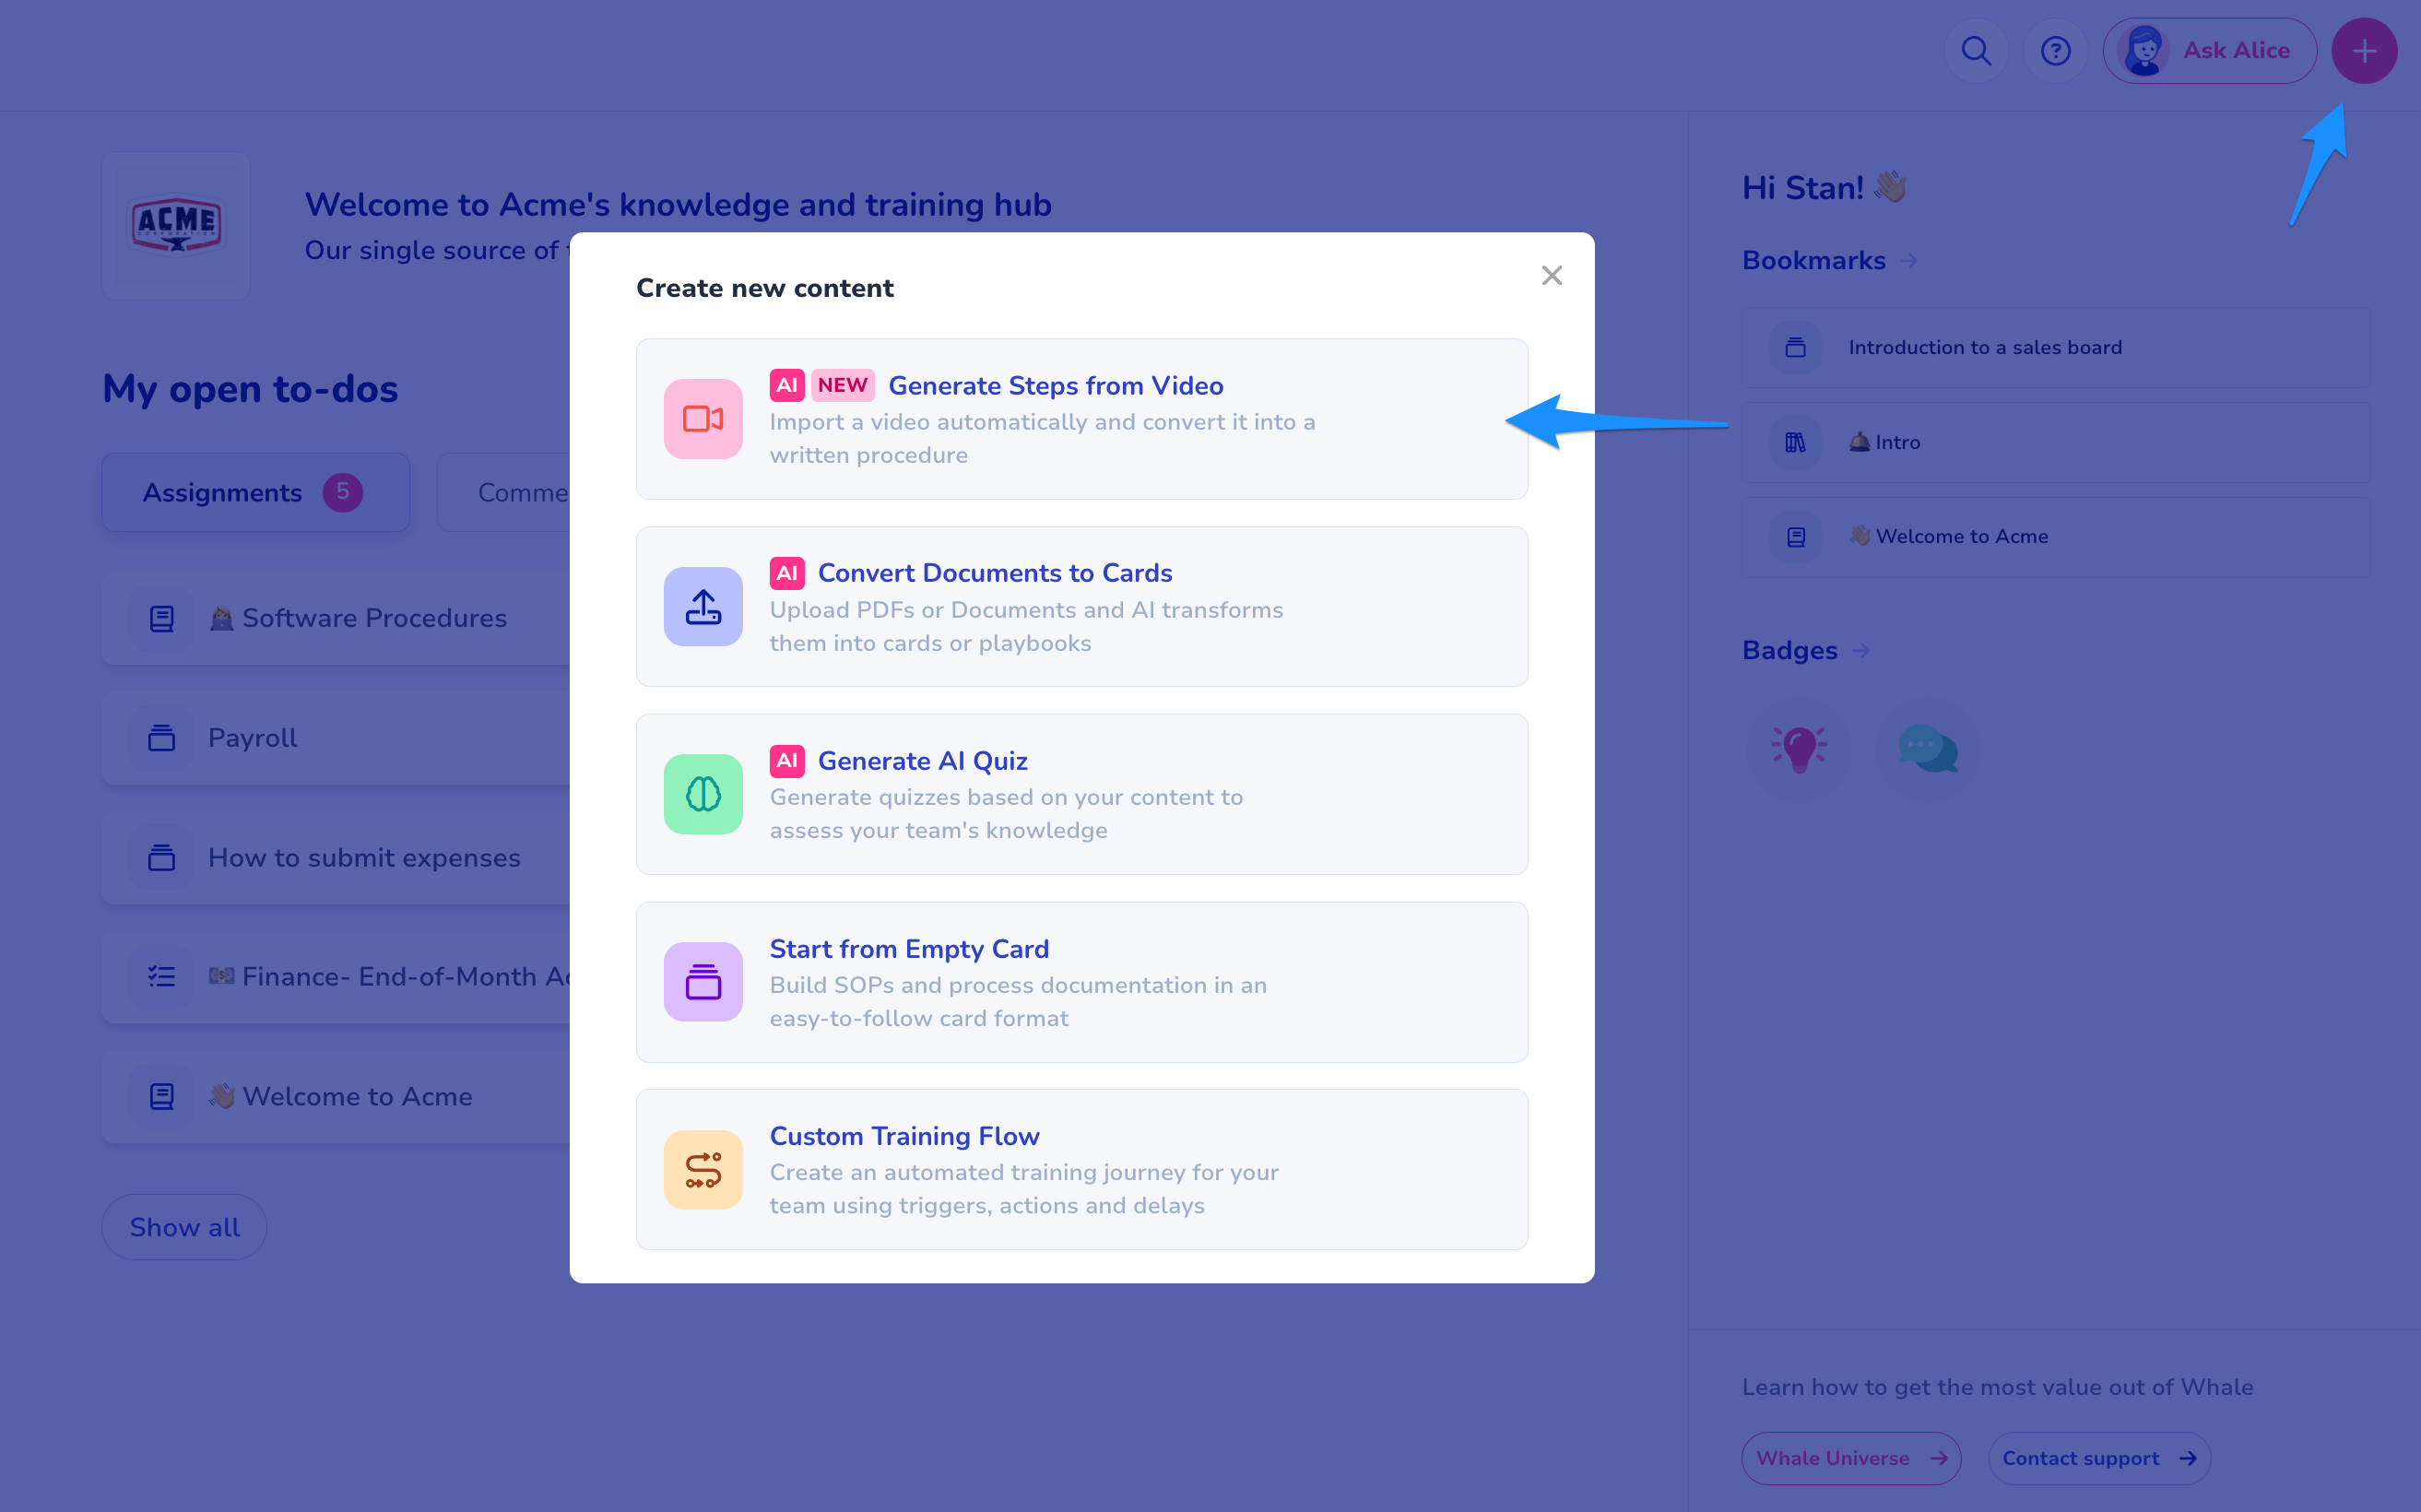This screenshot has width=2421, height=1512.
Task: Open the Whale Universe link
Action: (1850, 1458)
